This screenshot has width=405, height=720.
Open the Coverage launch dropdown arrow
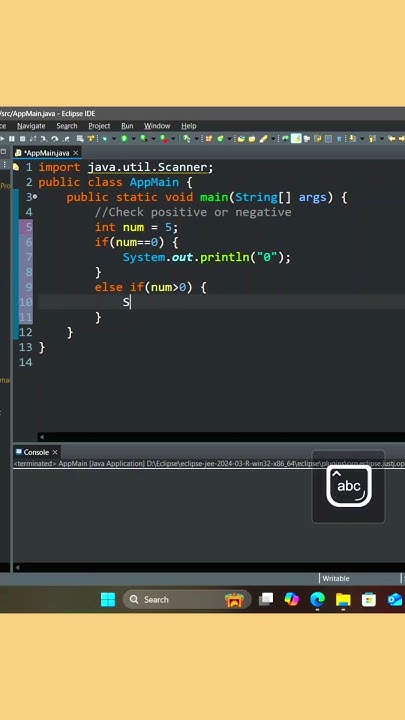153,139
